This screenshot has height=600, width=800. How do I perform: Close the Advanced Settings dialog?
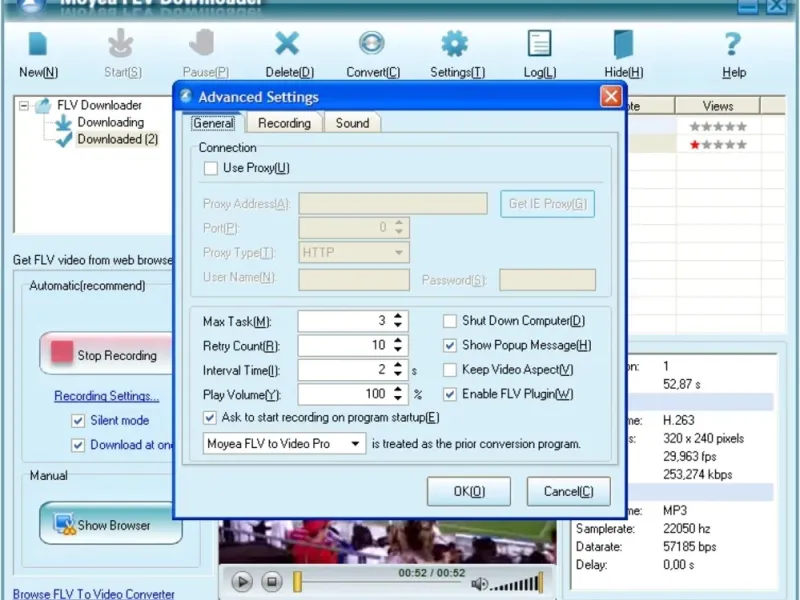pyautogui.click(x=611, y=96)
